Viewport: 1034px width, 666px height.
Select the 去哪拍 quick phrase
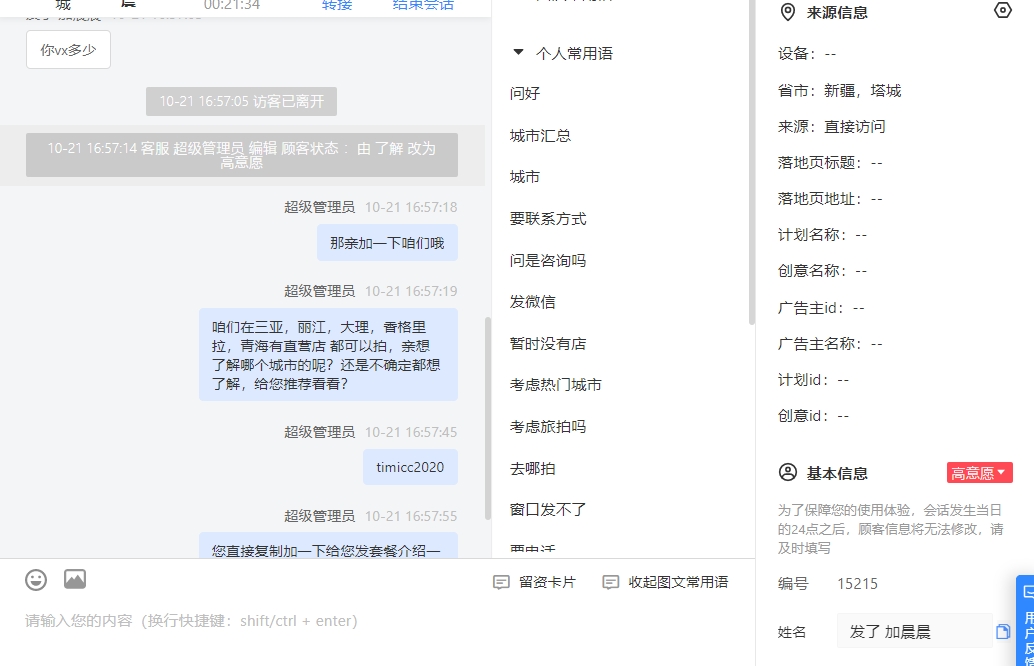[533, 469]
